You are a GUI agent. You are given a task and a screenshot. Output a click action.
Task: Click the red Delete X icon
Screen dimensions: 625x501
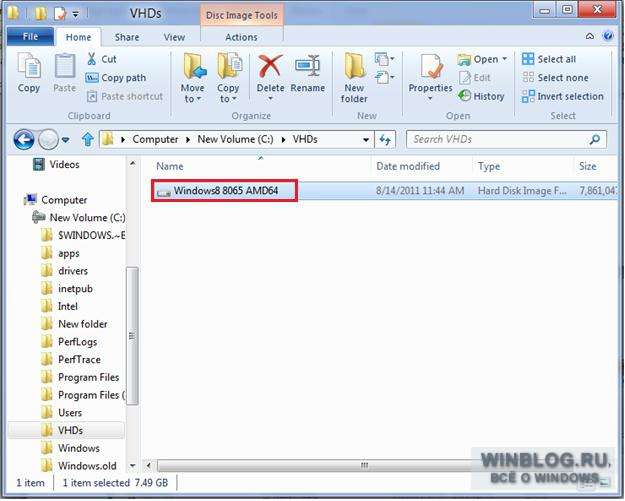[270, 66]
